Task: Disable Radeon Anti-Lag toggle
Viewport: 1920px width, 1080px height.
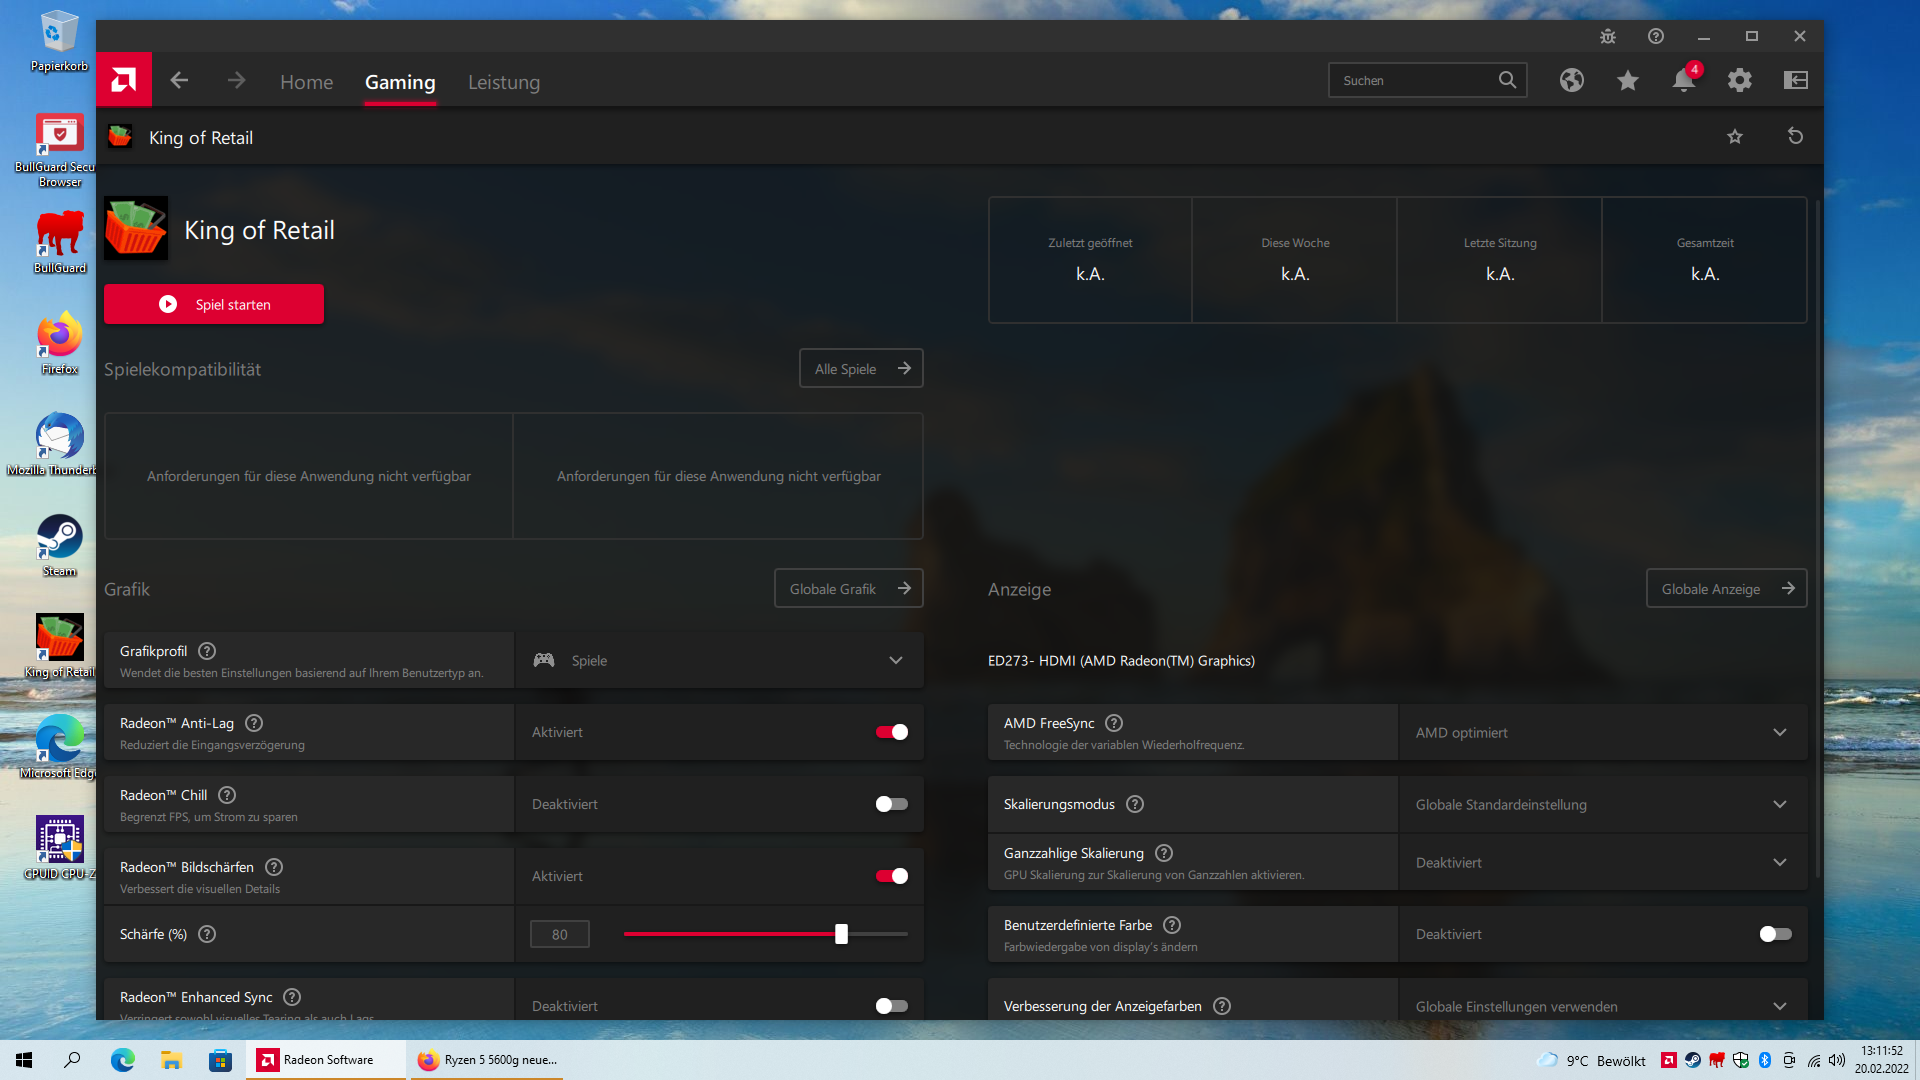Action: tap(891, 732)
